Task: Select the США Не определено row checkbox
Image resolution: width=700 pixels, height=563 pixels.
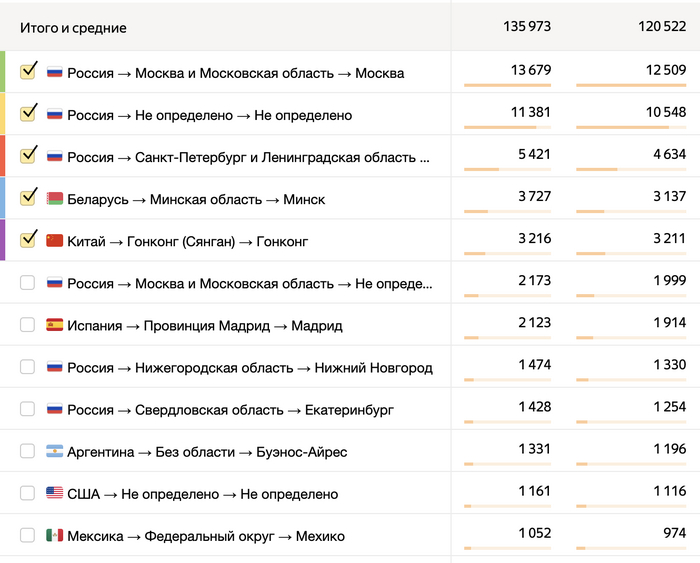Action: point(27,494)
